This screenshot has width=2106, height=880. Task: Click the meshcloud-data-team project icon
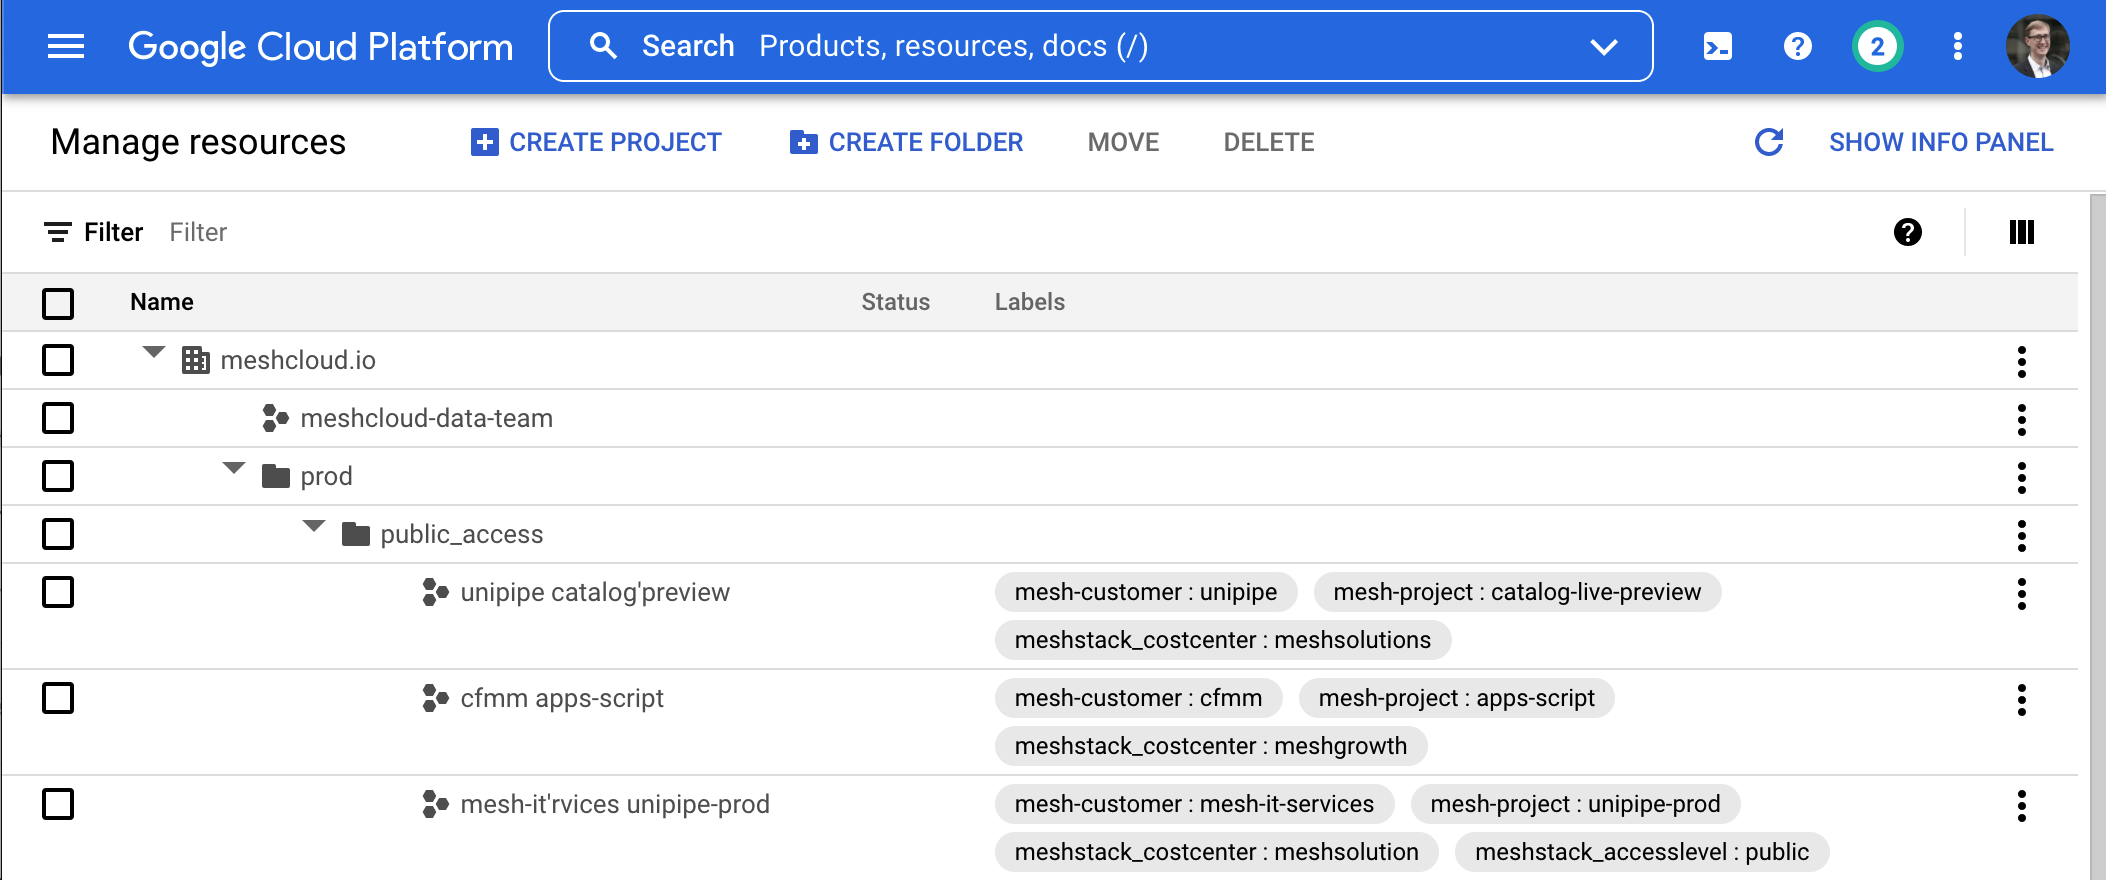coord(275,418)
